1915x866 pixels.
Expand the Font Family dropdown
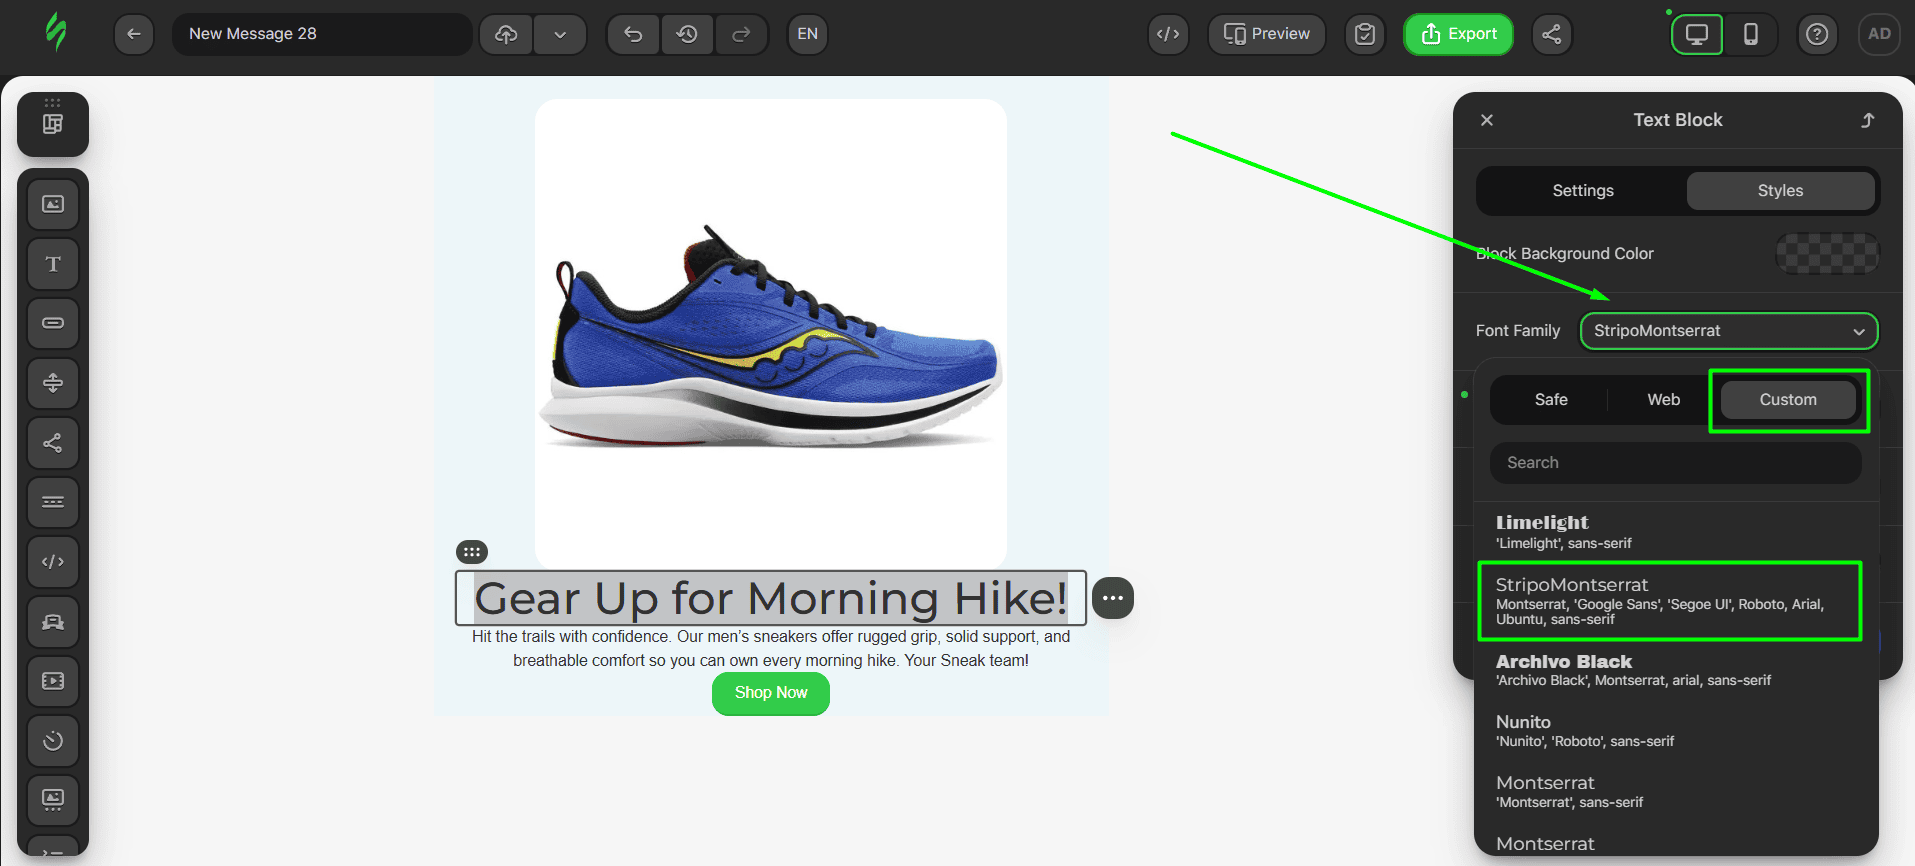(1728, 331)
